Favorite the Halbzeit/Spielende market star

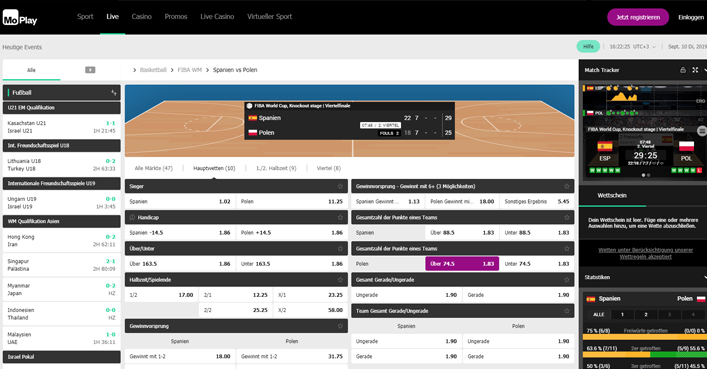pos(340,280)
